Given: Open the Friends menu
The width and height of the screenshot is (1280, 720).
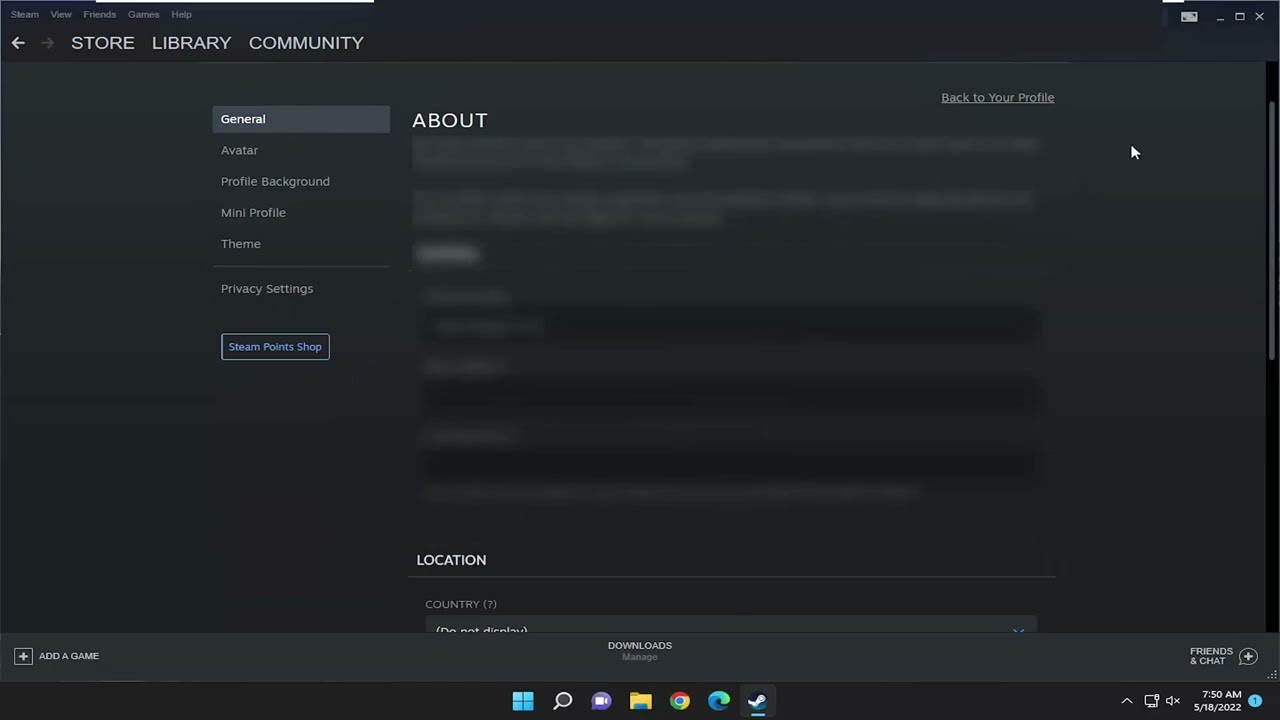Looking at the screenshot, I should click(x=100, y=14).
